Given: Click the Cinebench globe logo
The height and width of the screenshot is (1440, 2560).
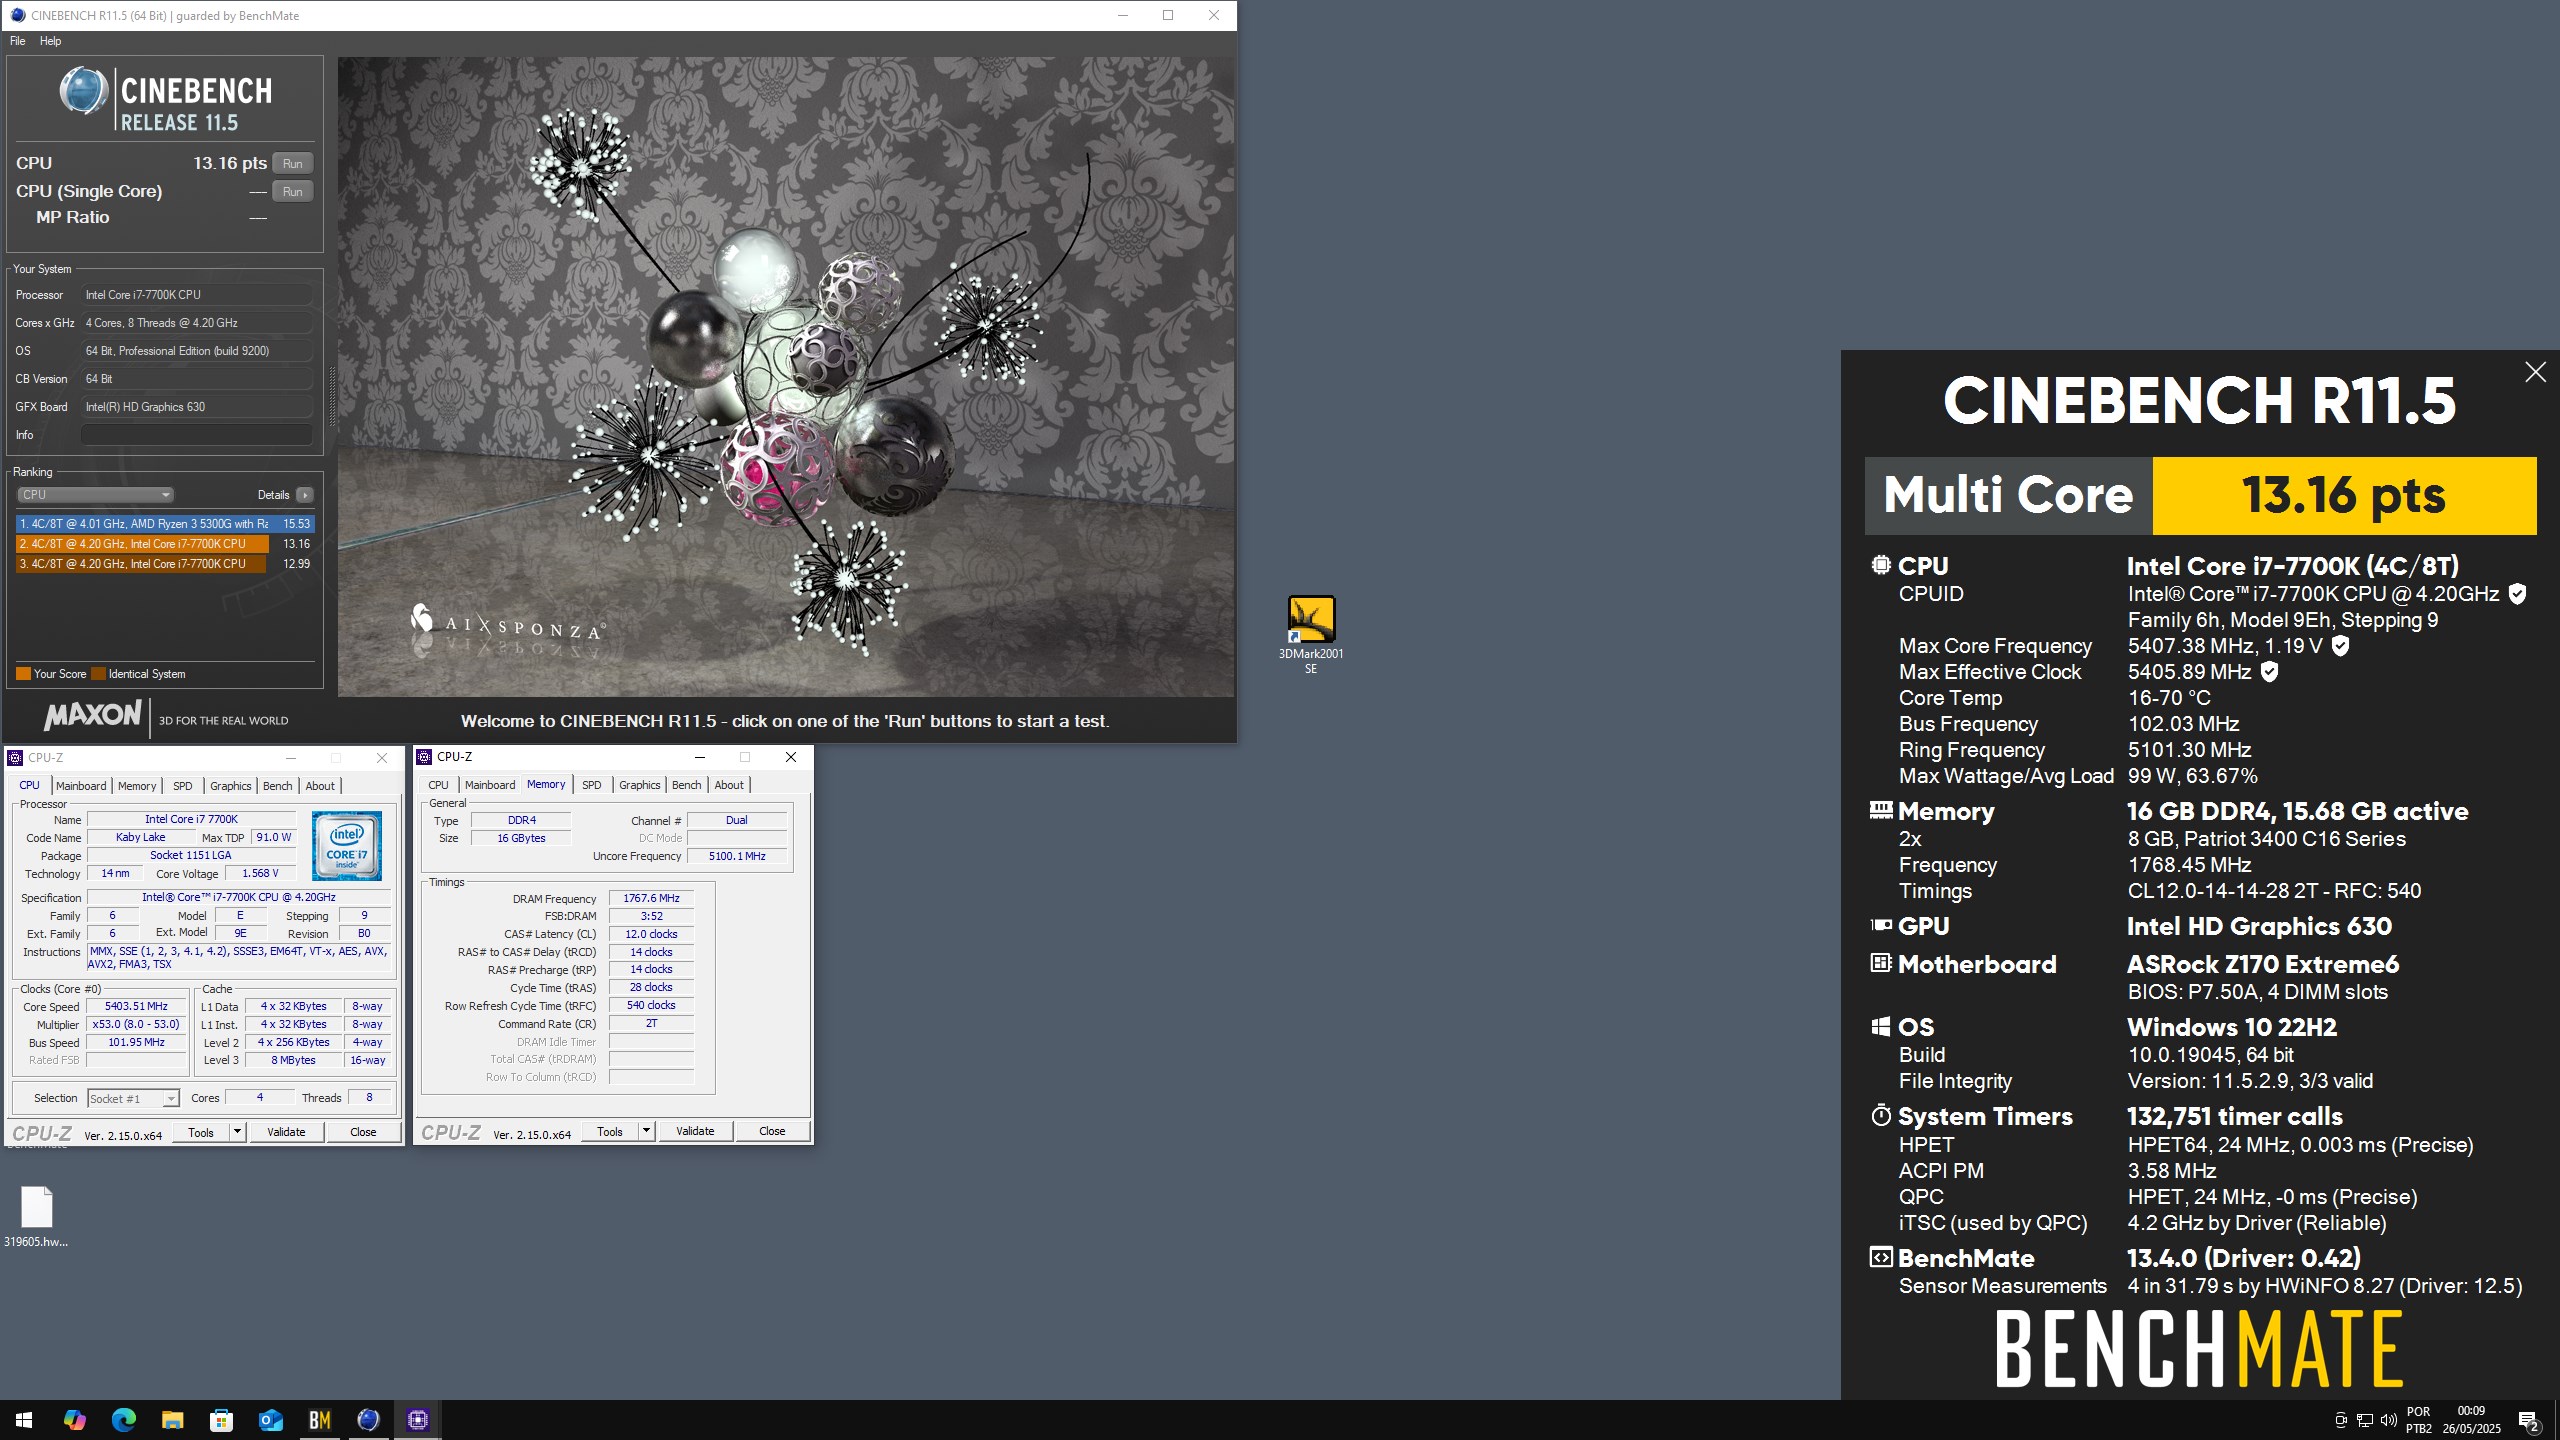Looking at the screenshot, I should pyautogui.click(x=83, y=91).
